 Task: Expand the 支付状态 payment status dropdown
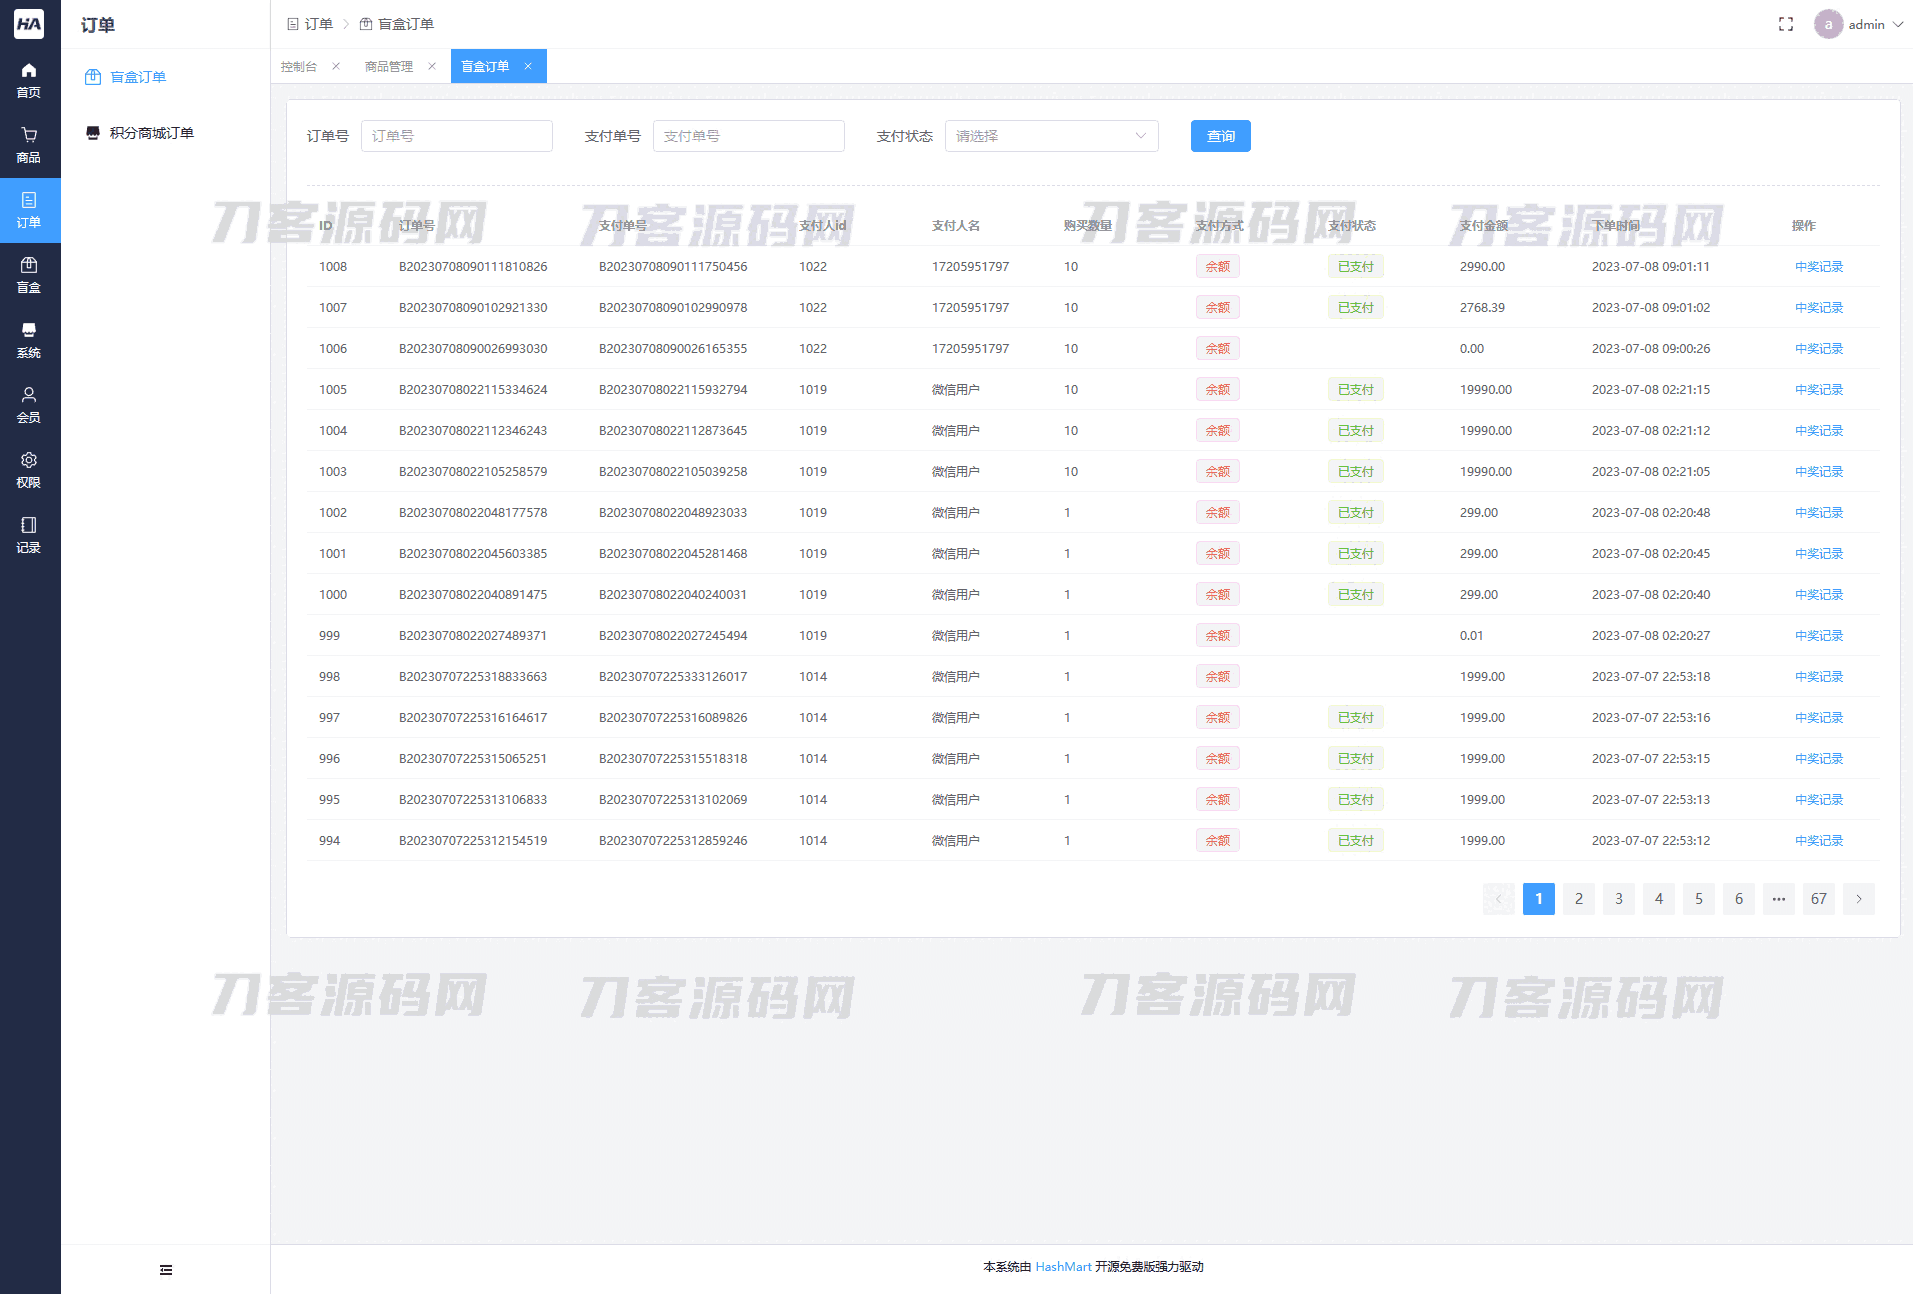1051,136
